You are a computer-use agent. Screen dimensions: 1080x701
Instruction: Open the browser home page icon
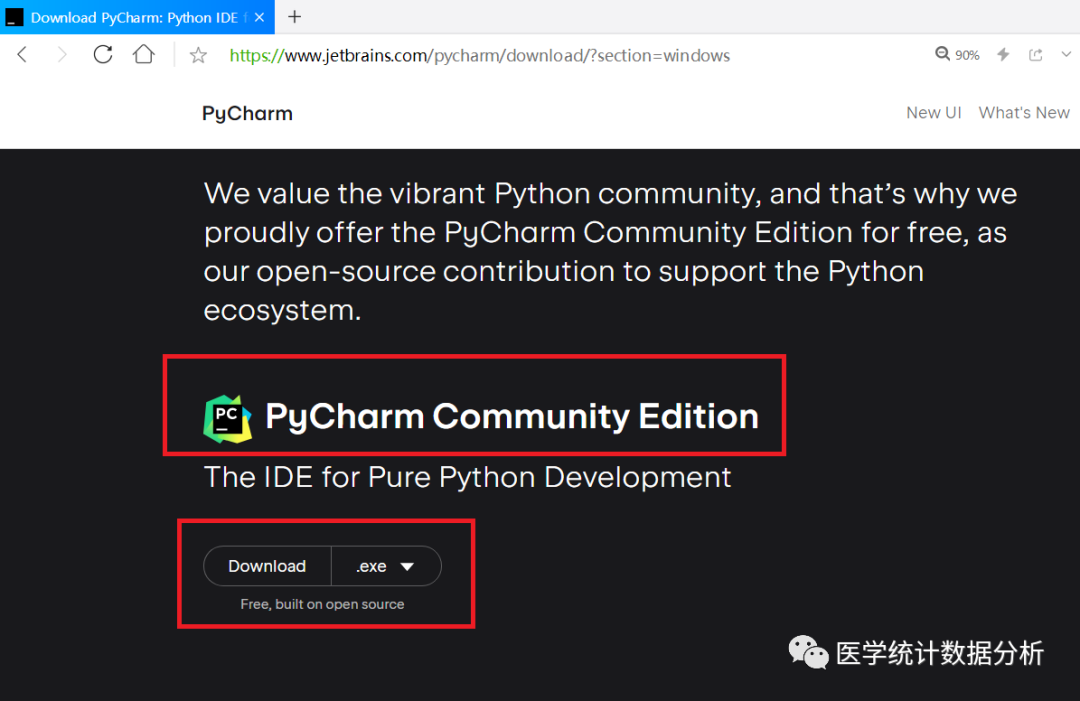(144, 54)
